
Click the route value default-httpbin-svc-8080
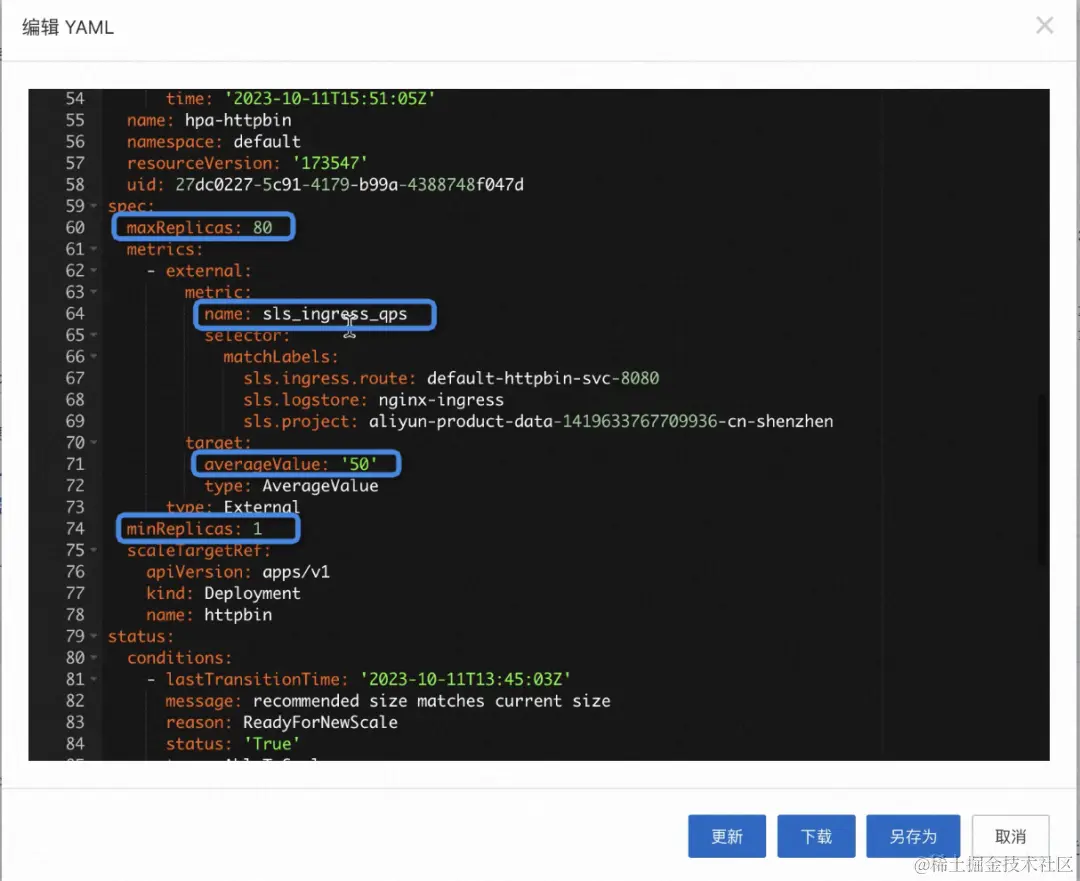(543, 377)
